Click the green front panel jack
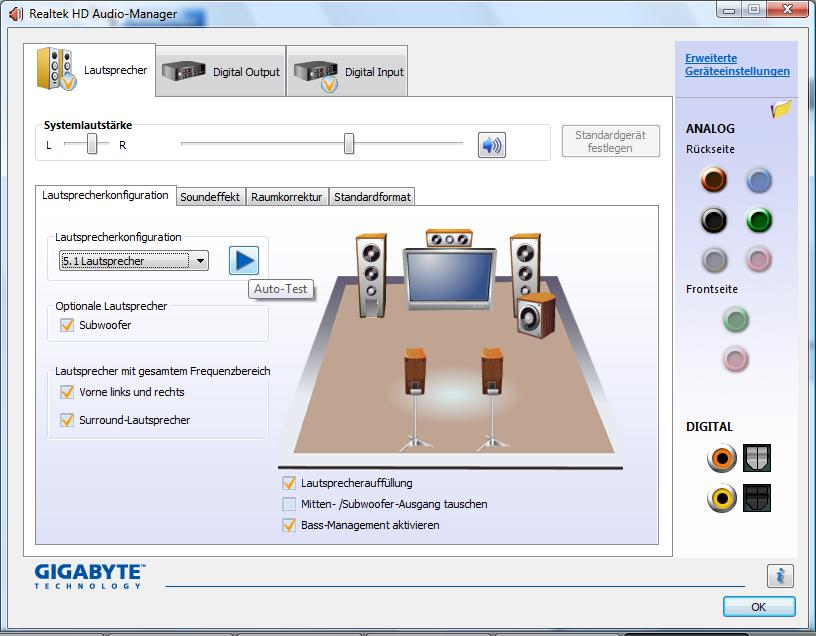 (x=735, y=319)
